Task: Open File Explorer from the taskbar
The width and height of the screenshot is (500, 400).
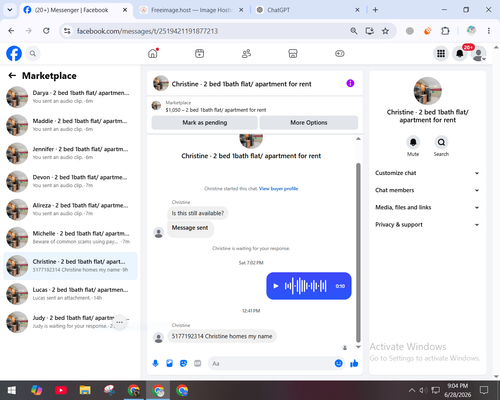Action: pos(85,390)
